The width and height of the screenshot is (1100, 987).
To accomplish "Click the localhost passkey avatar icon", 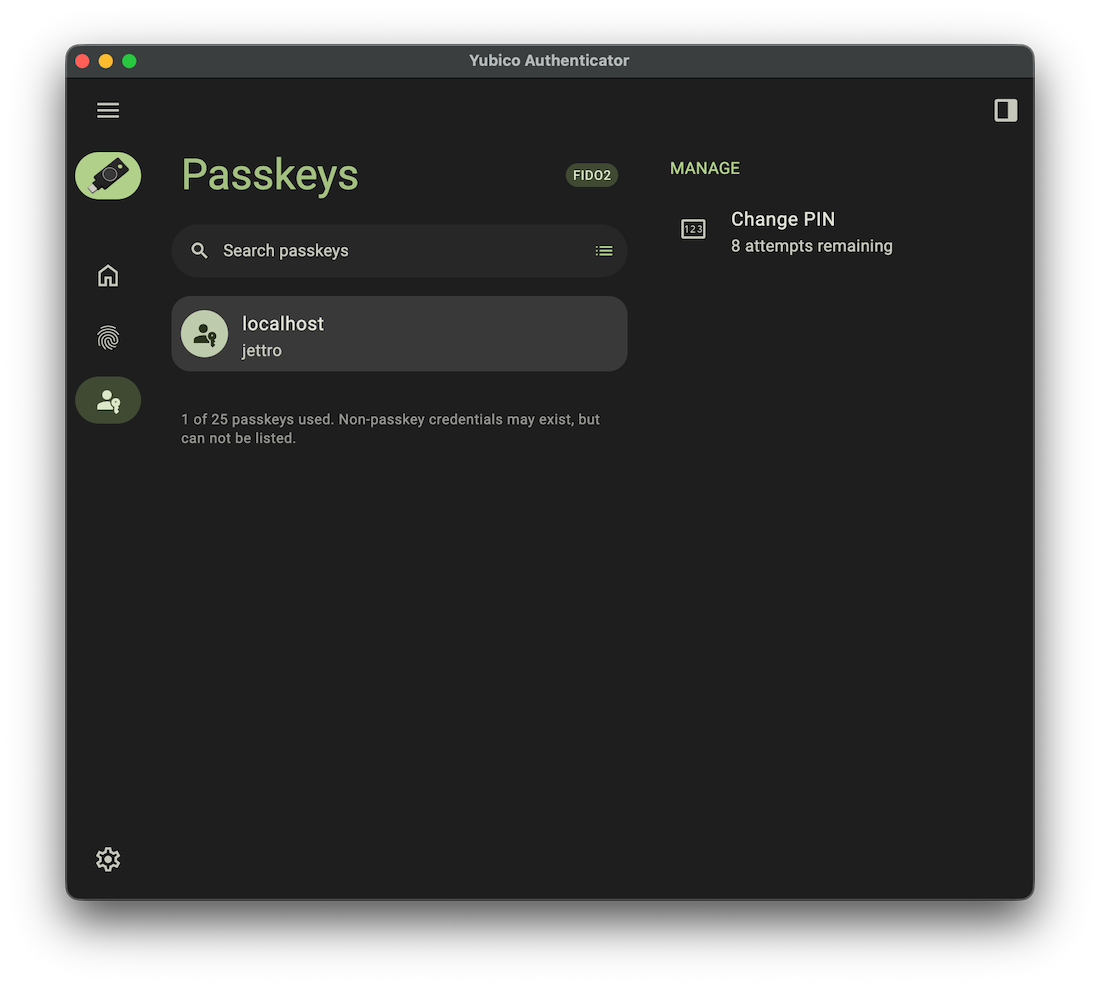I will pos(205,334).
